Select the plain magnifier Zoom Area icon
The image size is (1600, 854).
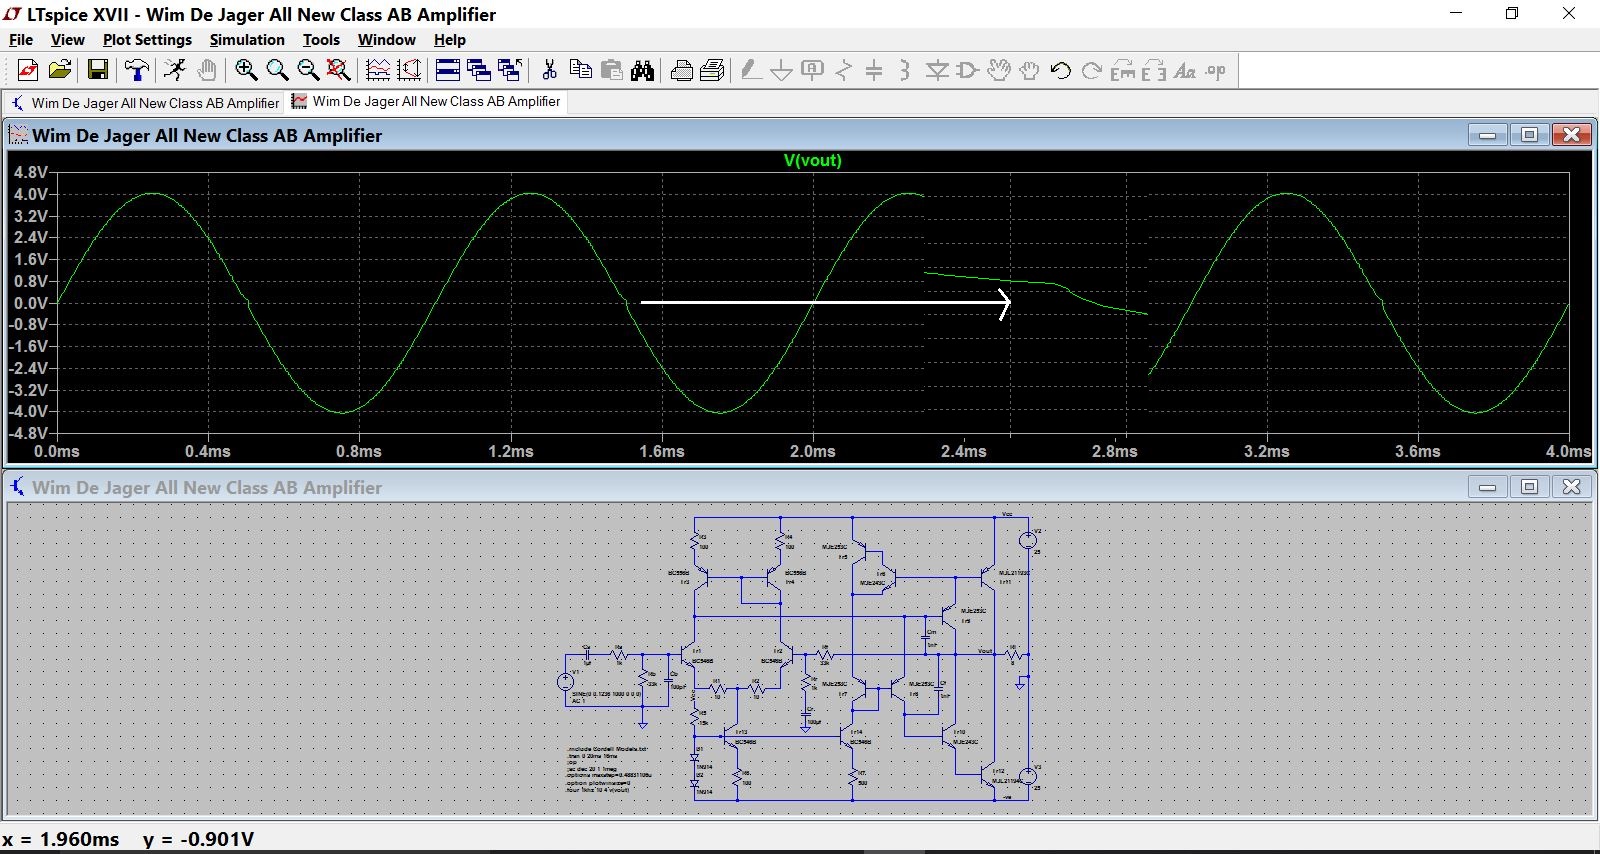coord(277,70)
